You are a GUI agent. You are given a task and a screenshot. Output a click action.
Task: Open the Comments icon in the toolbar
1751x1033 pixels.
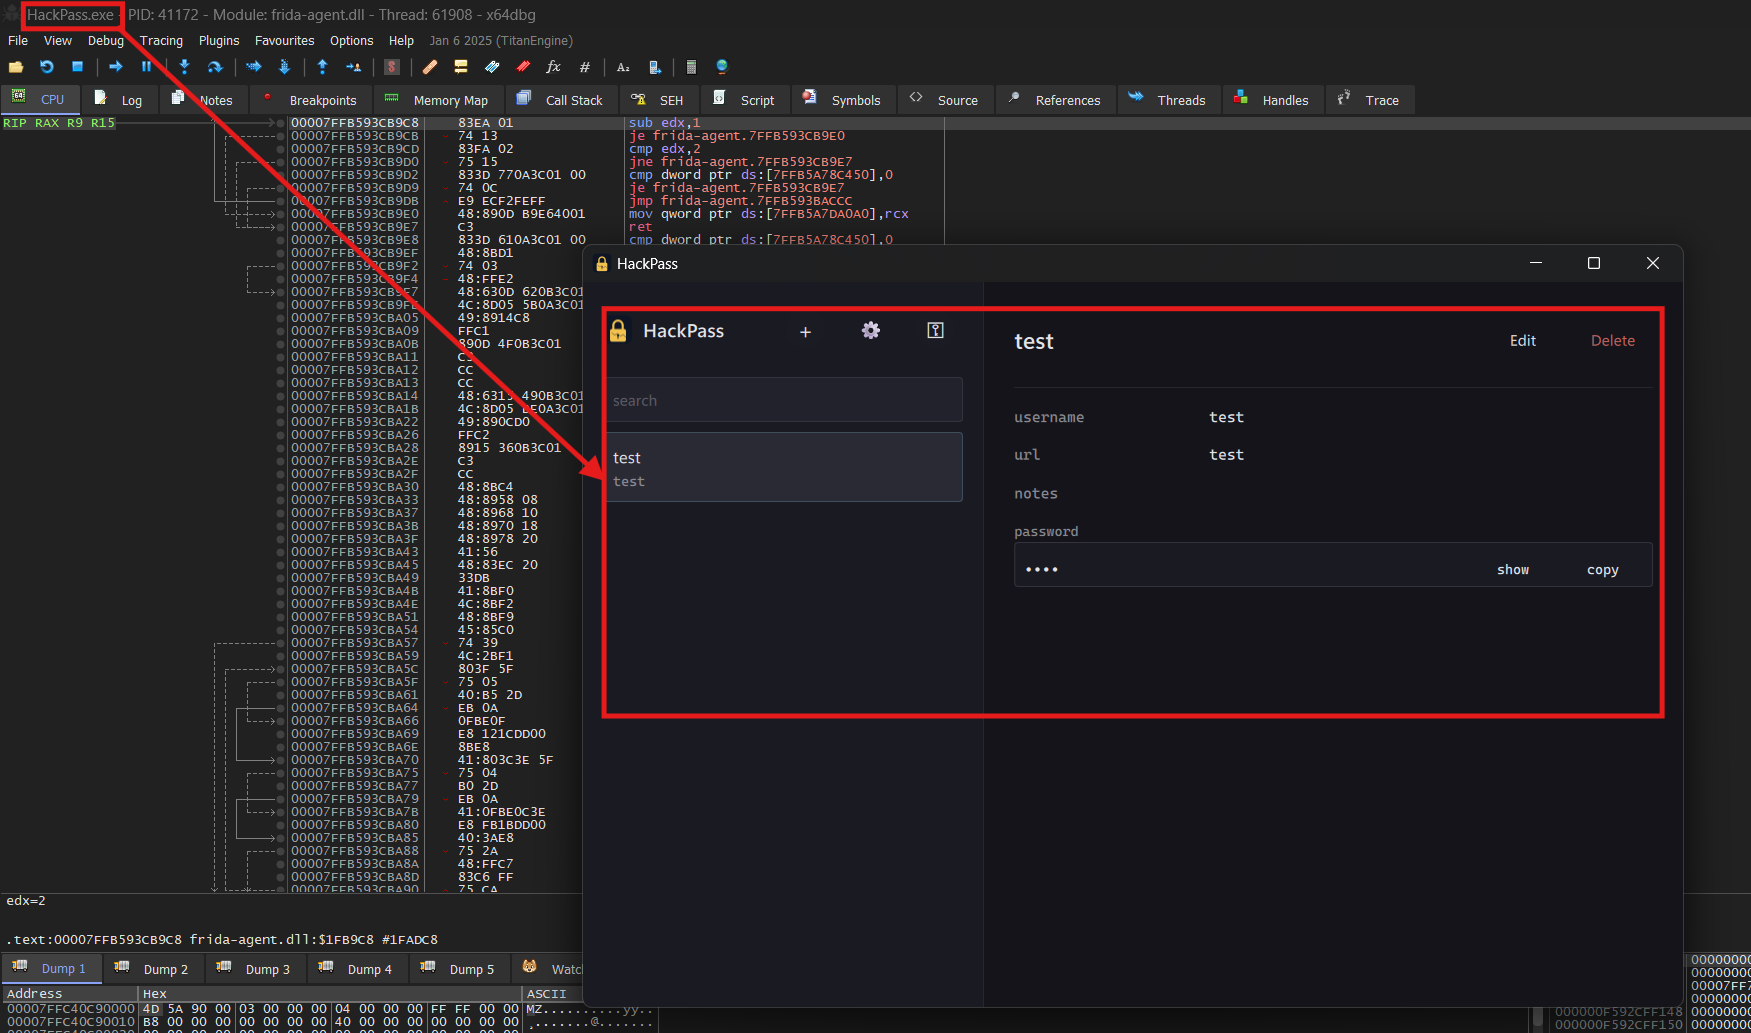(x=461, y=67)
